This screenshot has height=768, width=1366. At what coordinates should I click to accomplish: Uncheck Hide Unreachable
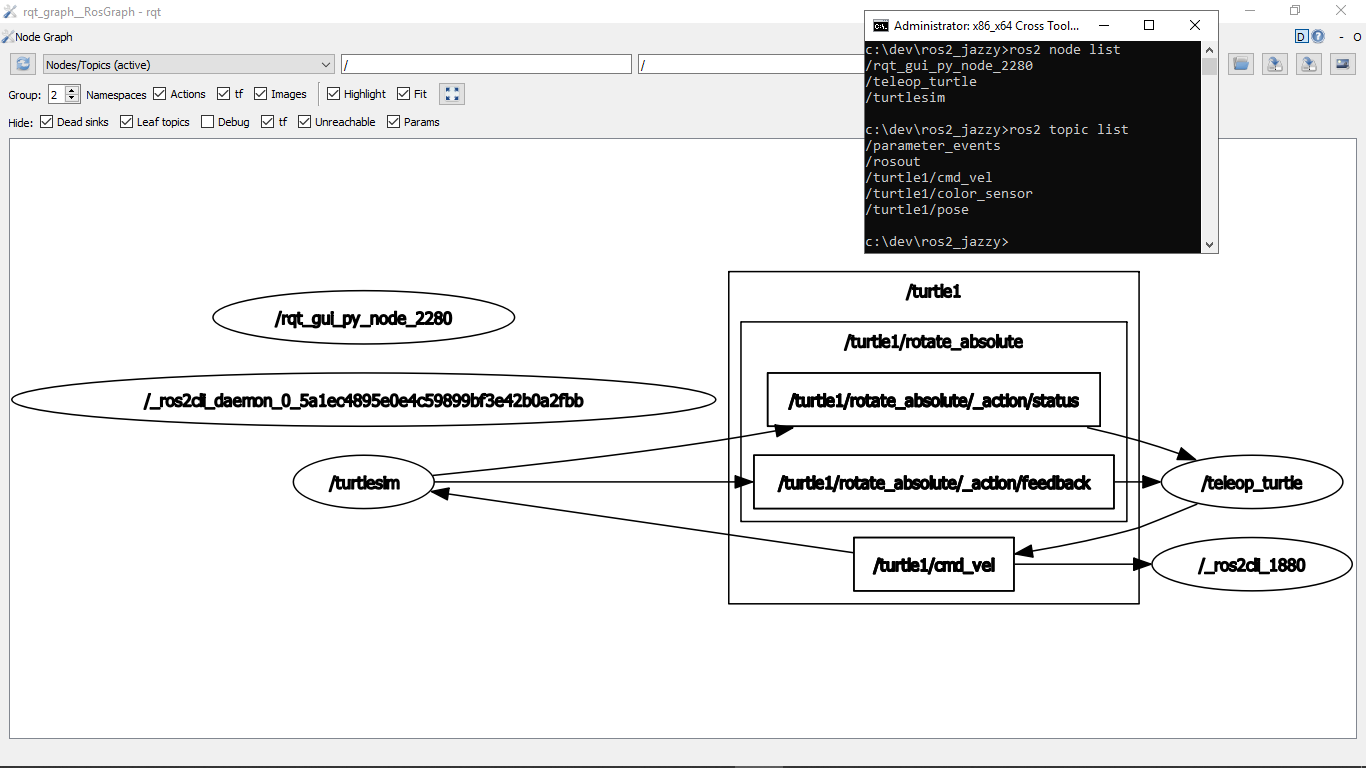pos(305,122)
